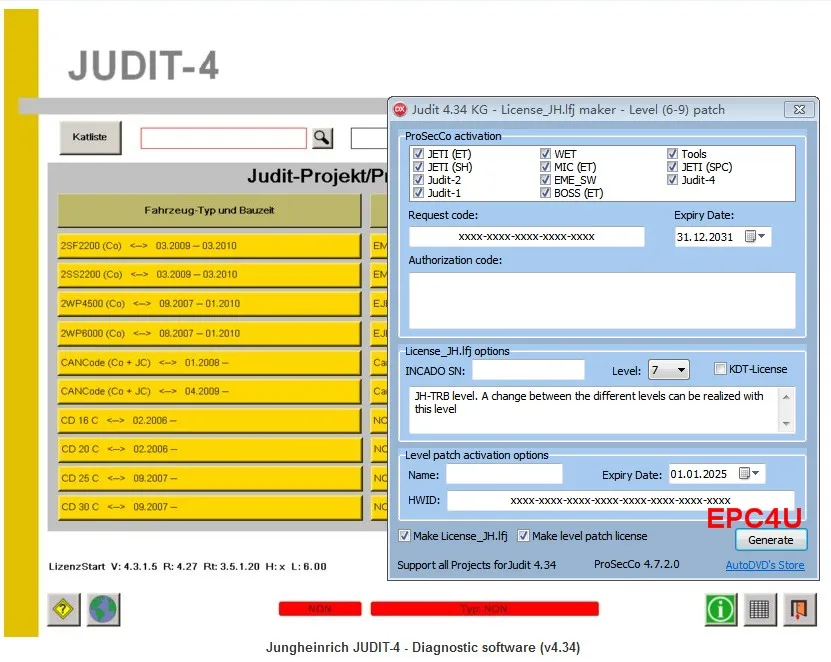Toggle BOSS (ET) checkbox
The width and height of the screenshot is (831, 662).
(x=545, y=193)
